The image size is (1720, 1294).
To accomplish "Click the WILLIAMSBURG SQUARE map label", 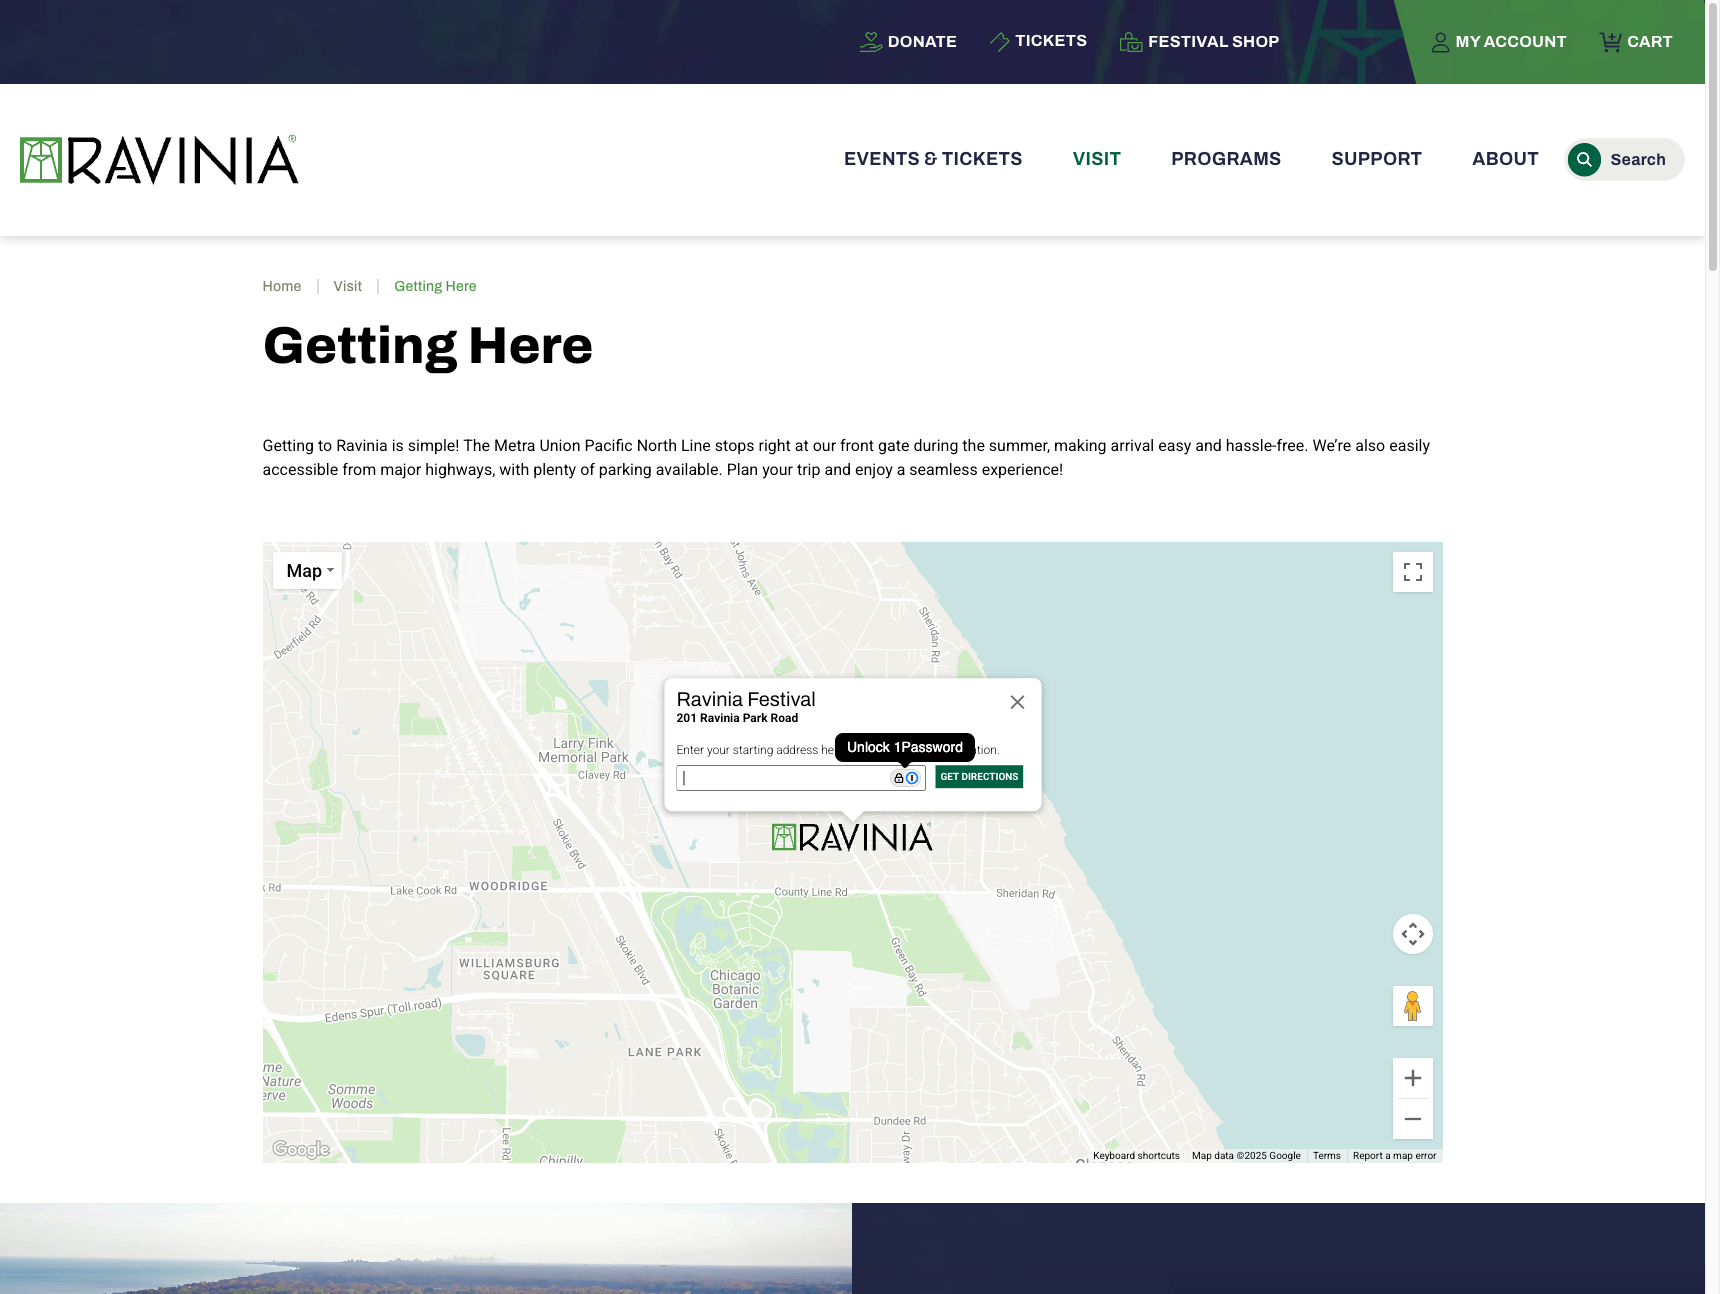I will pos(510,969).
